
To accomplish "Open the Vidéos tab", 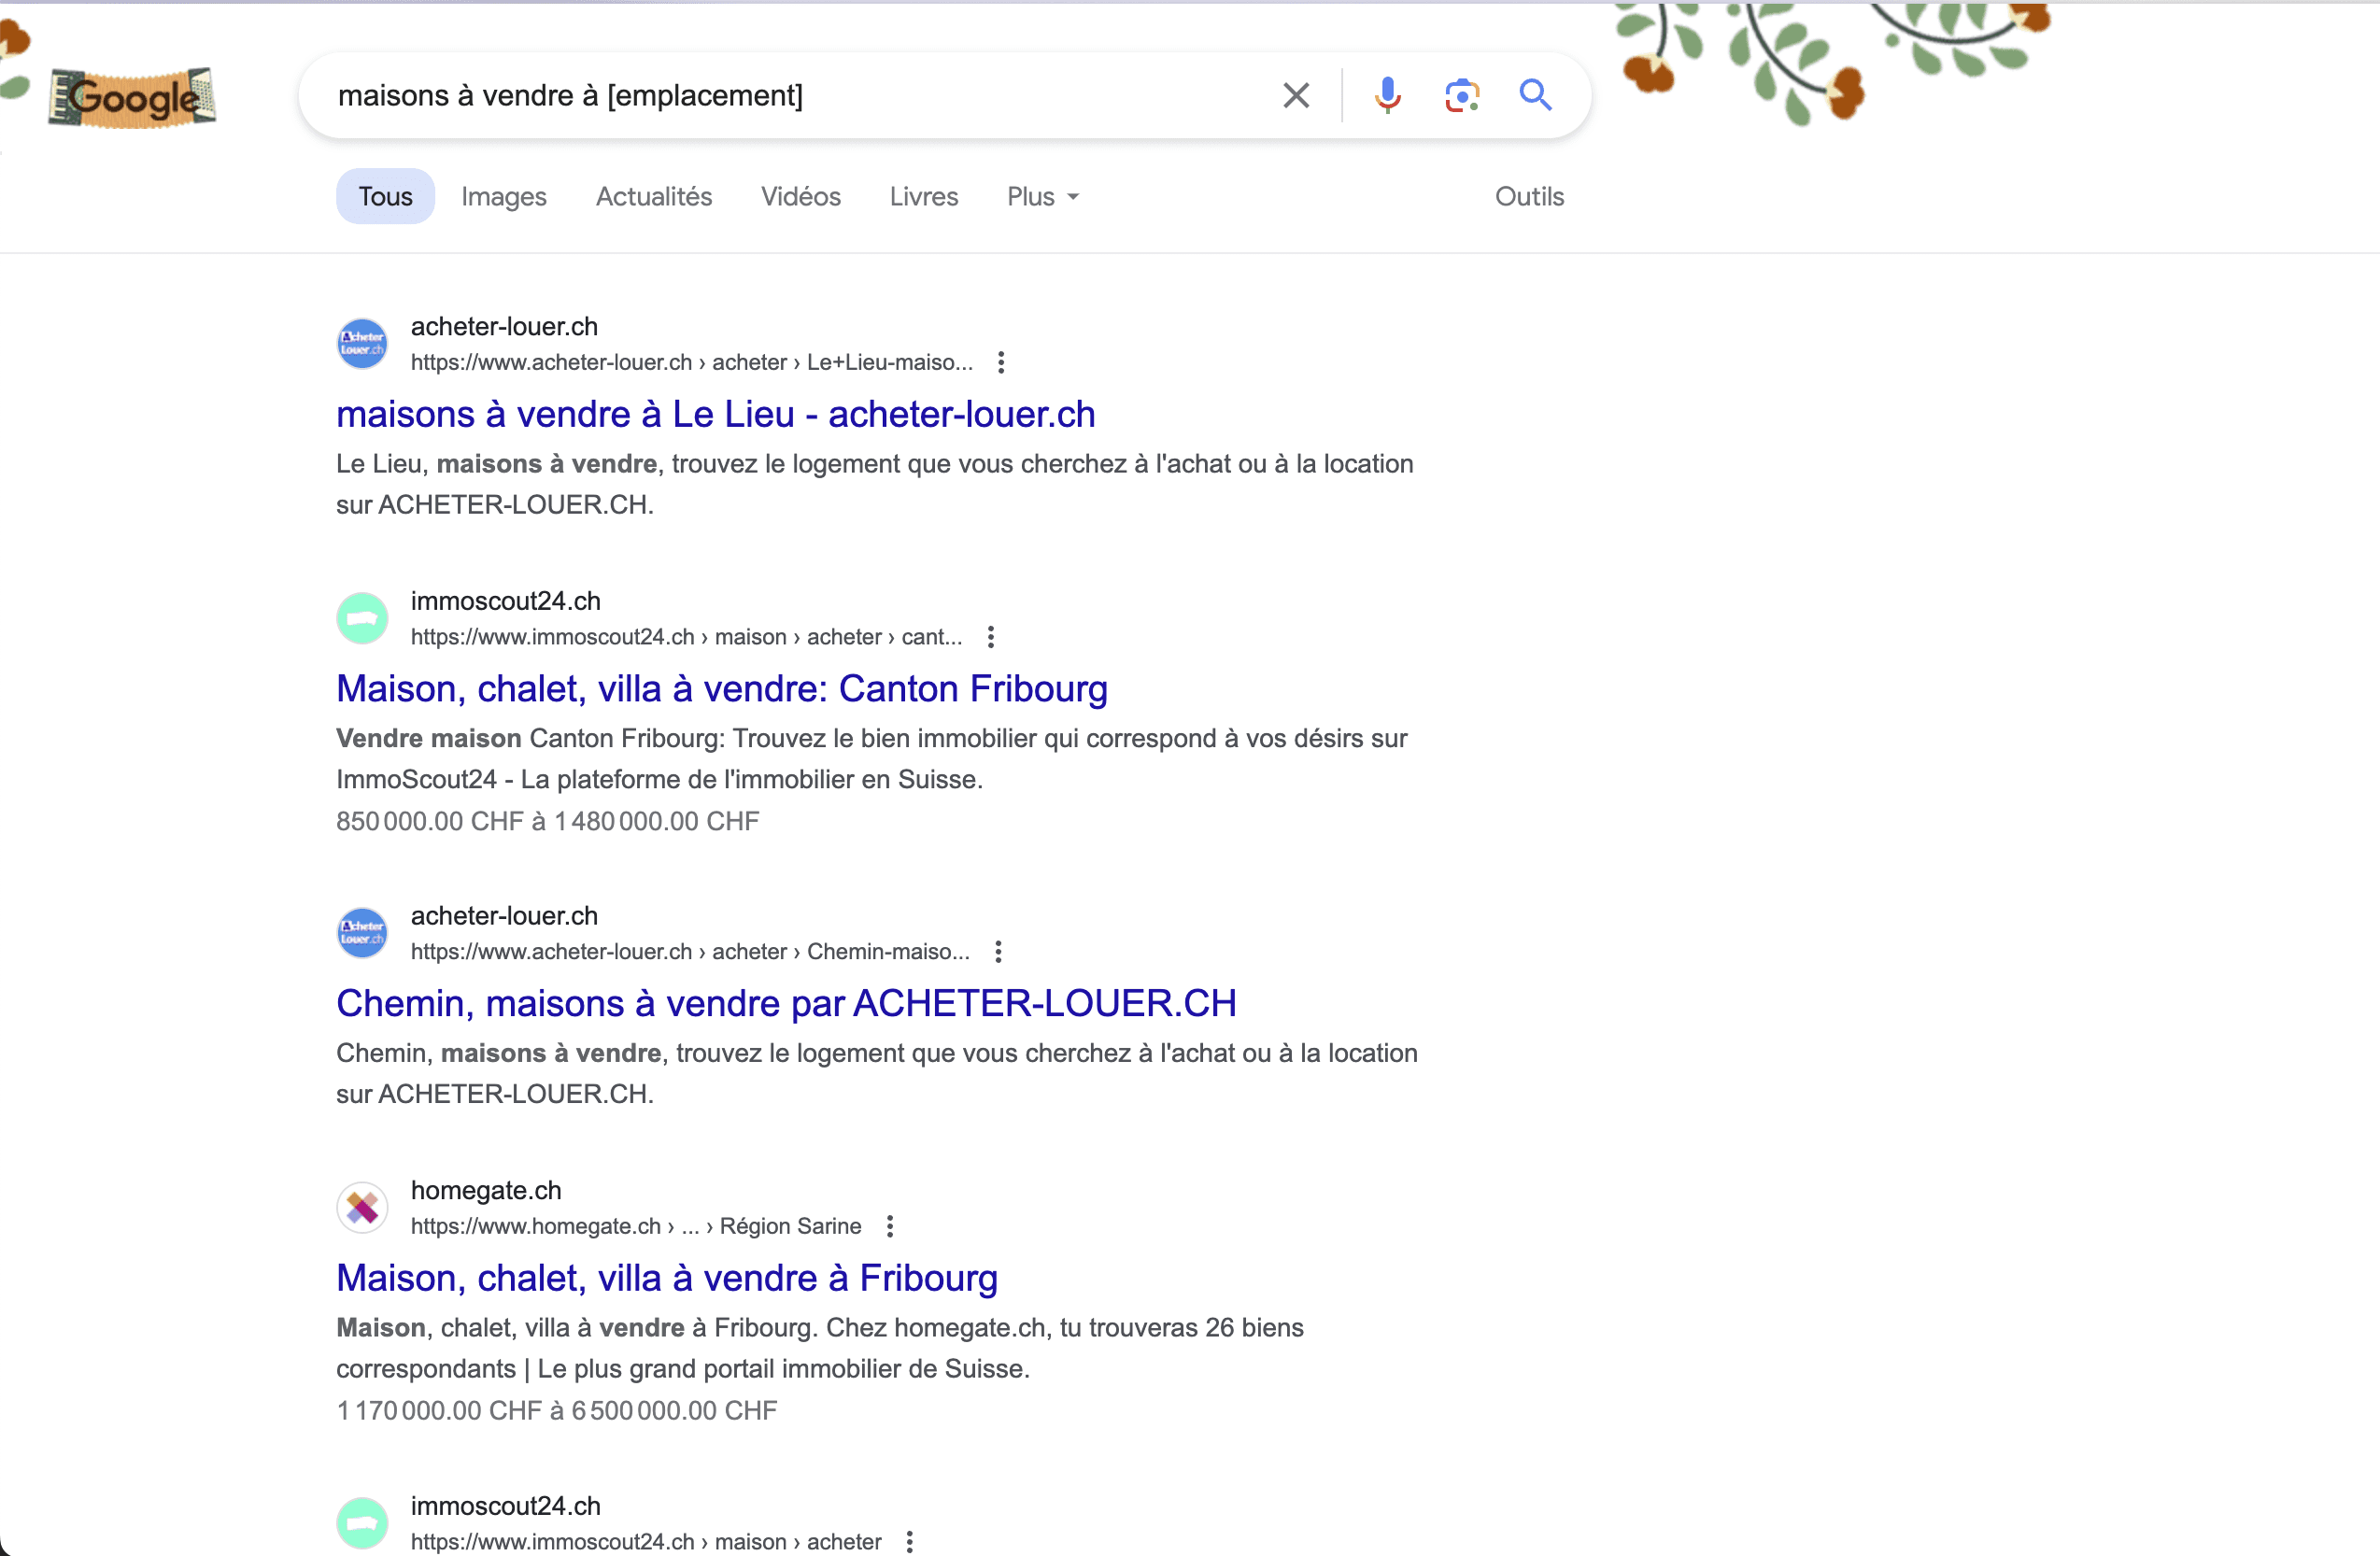I will coord(801,196).
